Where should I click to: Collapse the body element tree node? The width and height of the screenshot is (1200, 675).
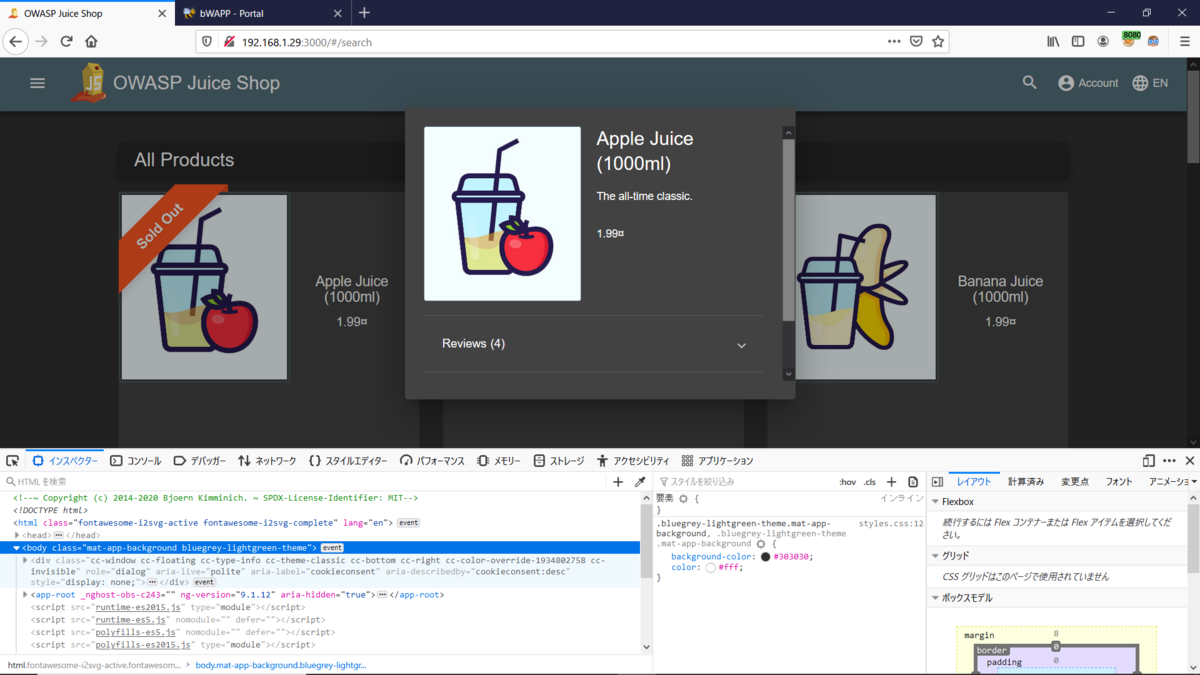pyautogui.click(x=17, y=548)
